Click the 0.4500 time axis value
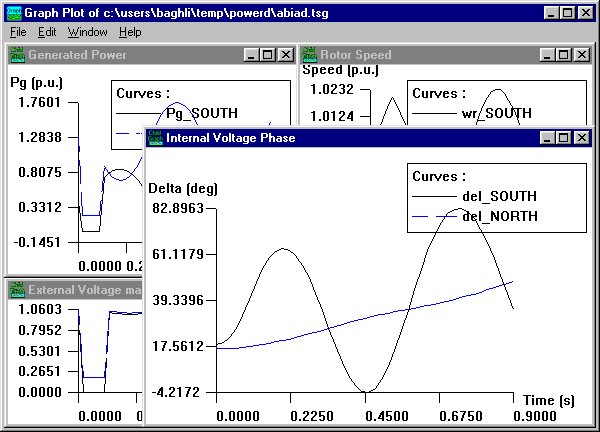 tap(387, 416)
